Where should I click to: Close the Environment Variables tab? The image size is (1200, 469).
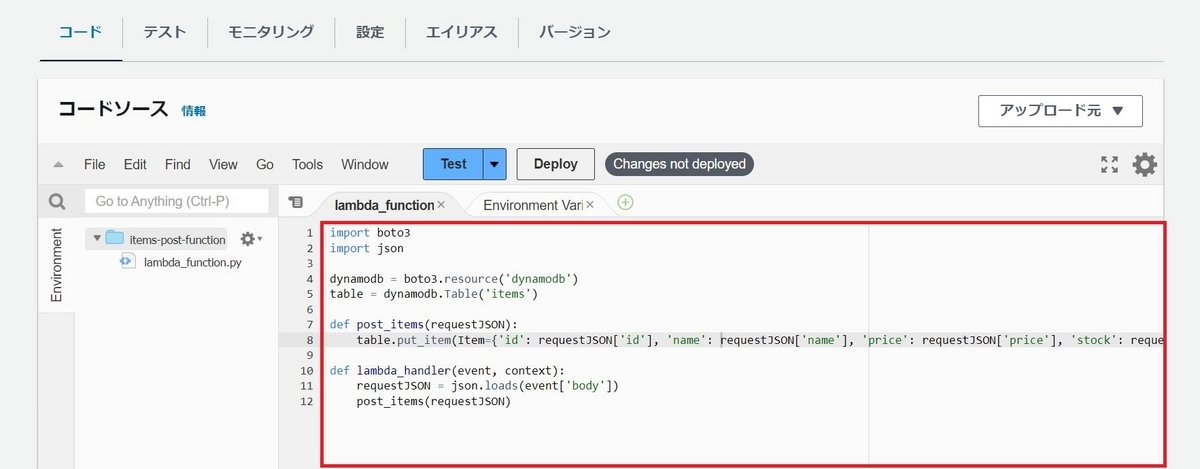click(590, 205)
